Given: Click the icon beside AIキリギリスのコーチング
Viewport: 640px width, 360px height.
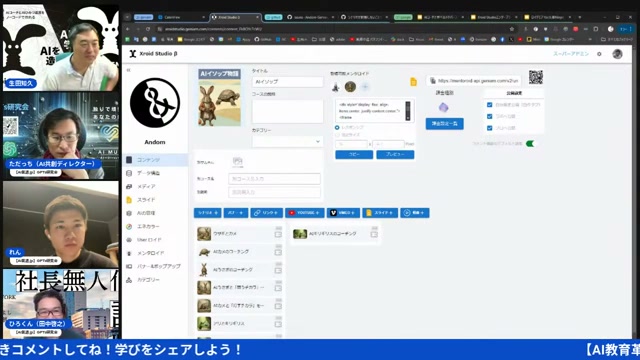Looking at the screenshot, I should (x=374, y=234).
